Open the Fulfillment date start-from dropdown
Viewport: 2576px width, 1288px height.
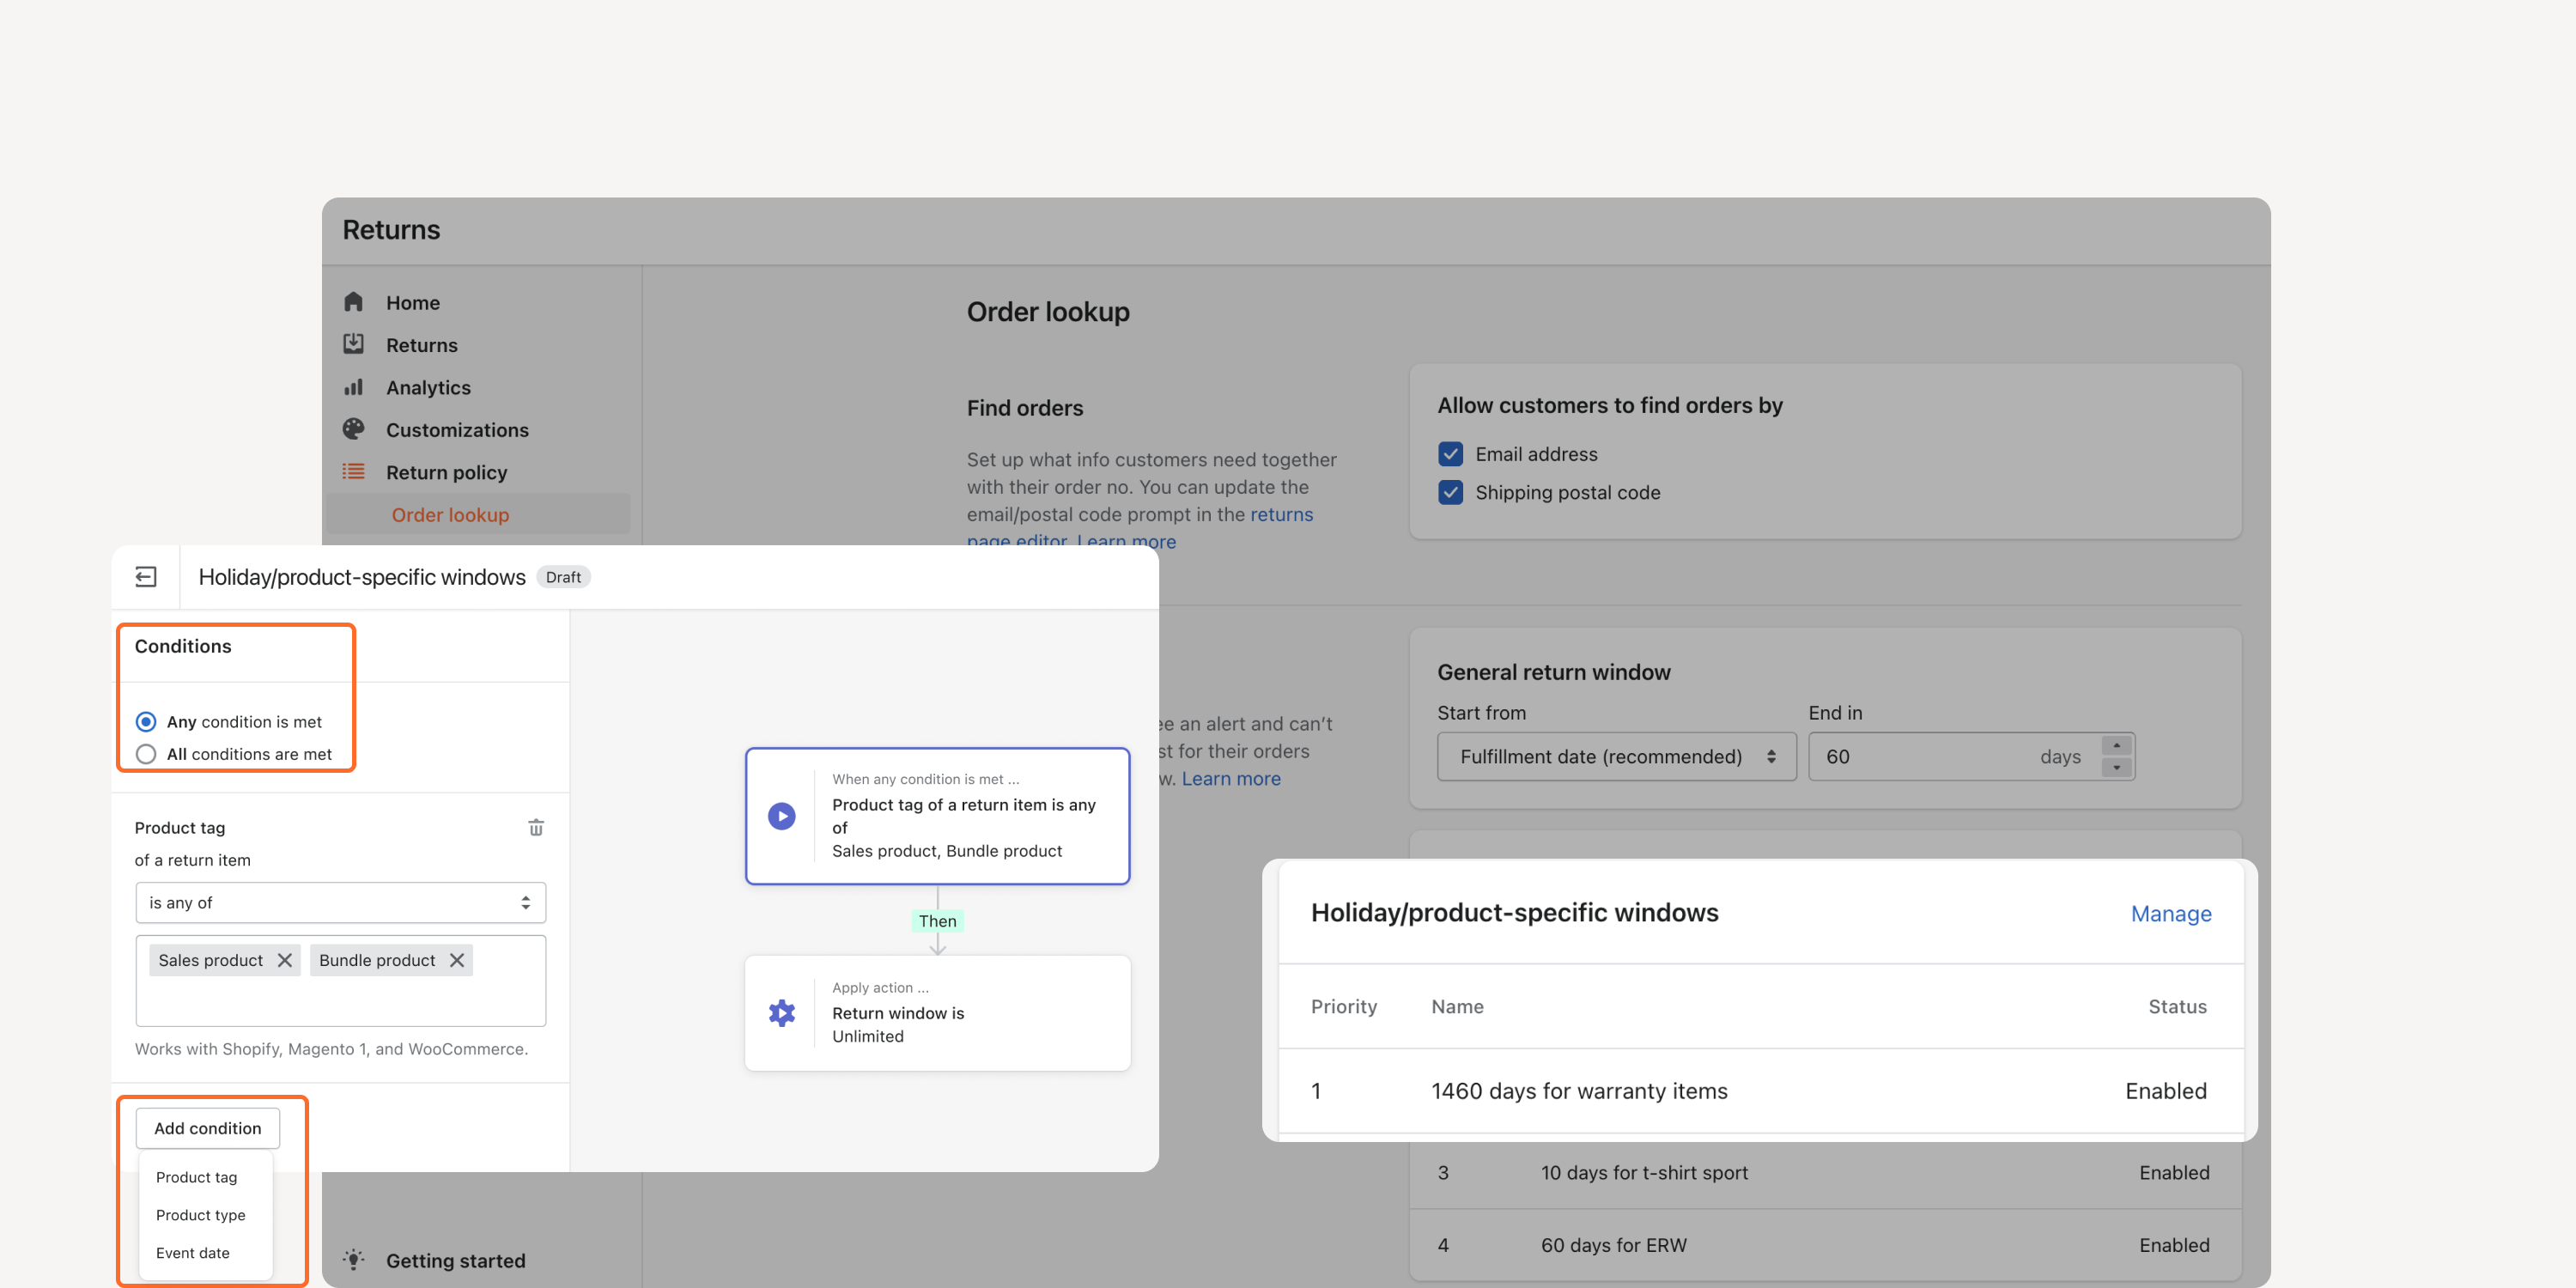click(1616, 756)
